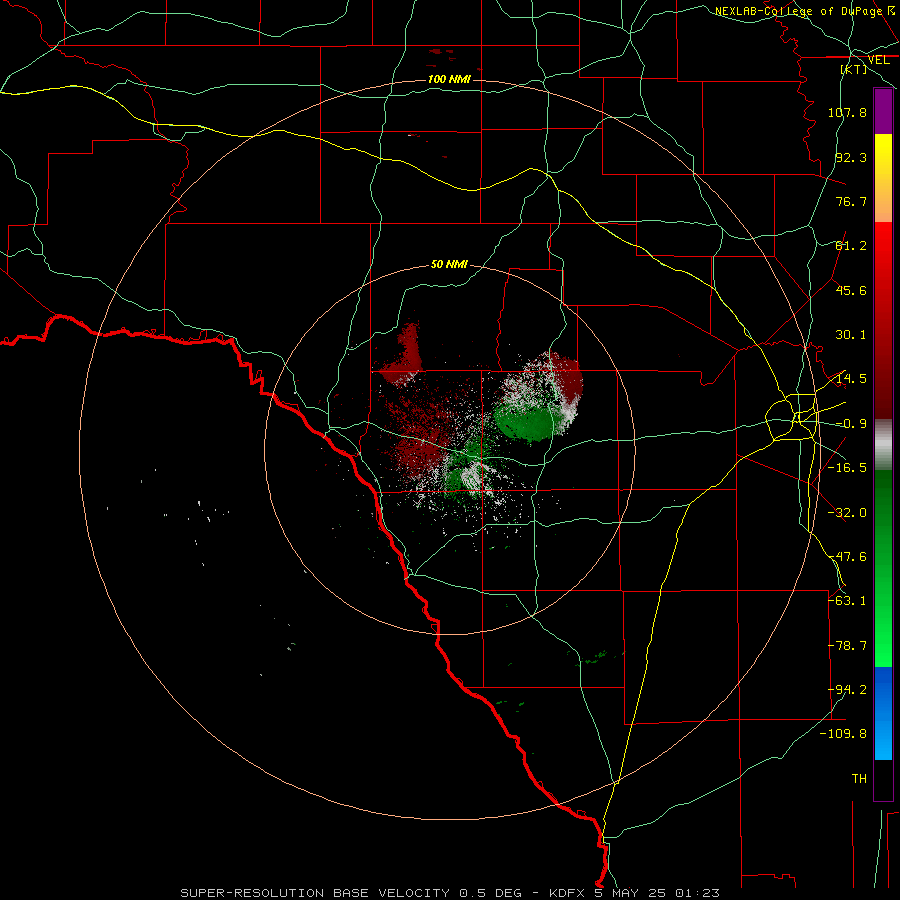Click the bottom caption SUPER-RESOLUTION BASE VELOCITY text

point(315,893)
